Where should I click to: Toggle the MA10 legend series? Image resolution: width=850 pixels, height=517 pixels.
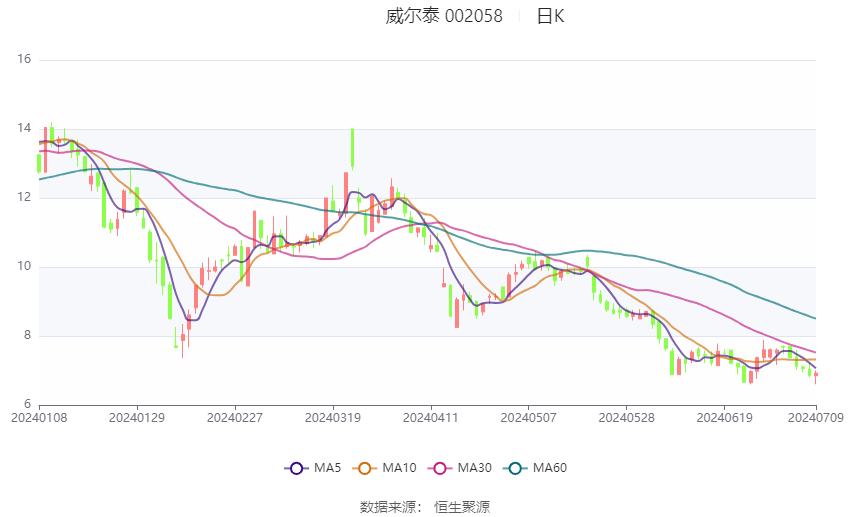click(385, 468)
